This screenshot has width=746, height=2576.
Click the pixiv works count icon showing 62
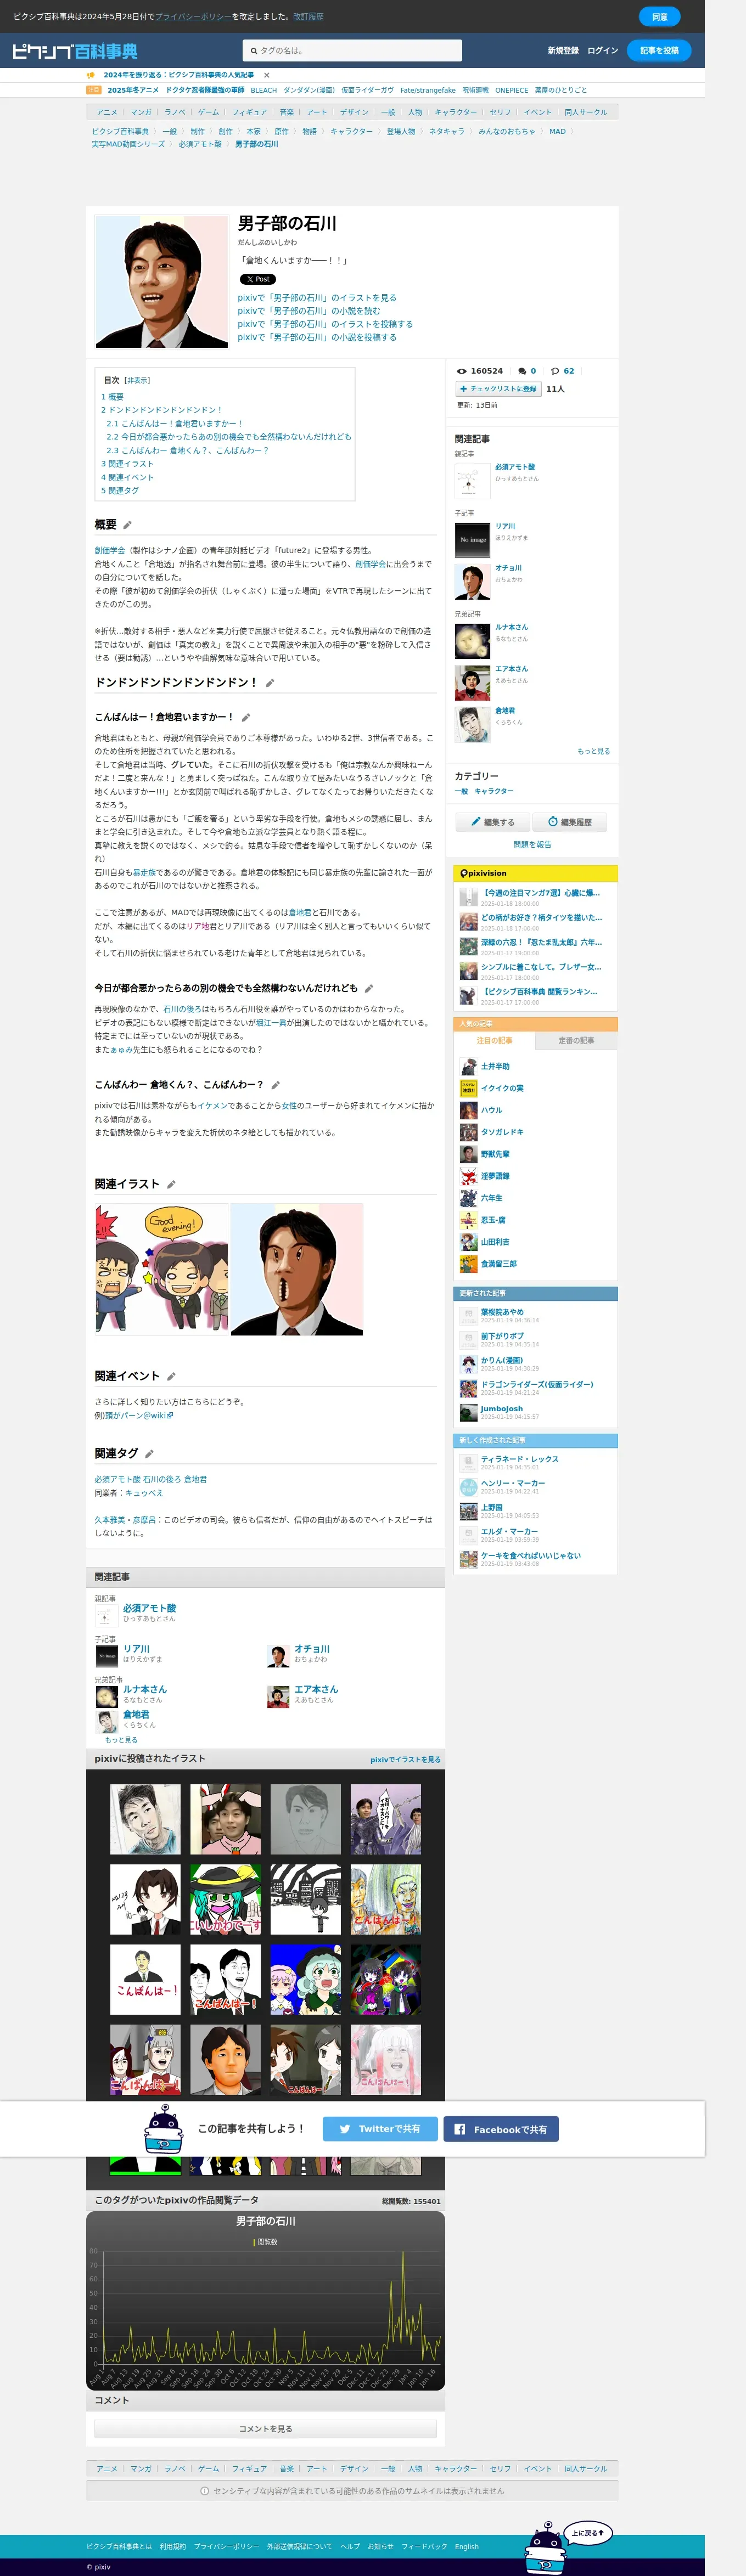point(555,371)
